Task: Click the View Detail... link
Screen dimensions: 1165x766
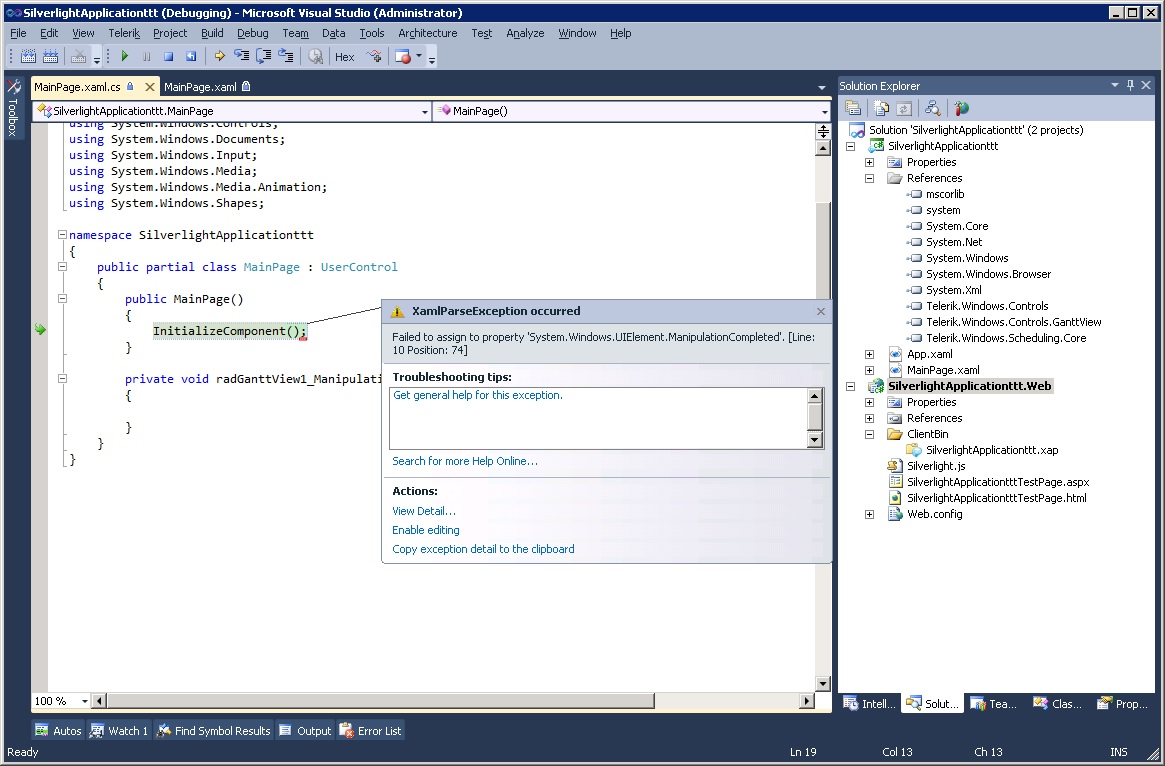Action: (424, 511)
